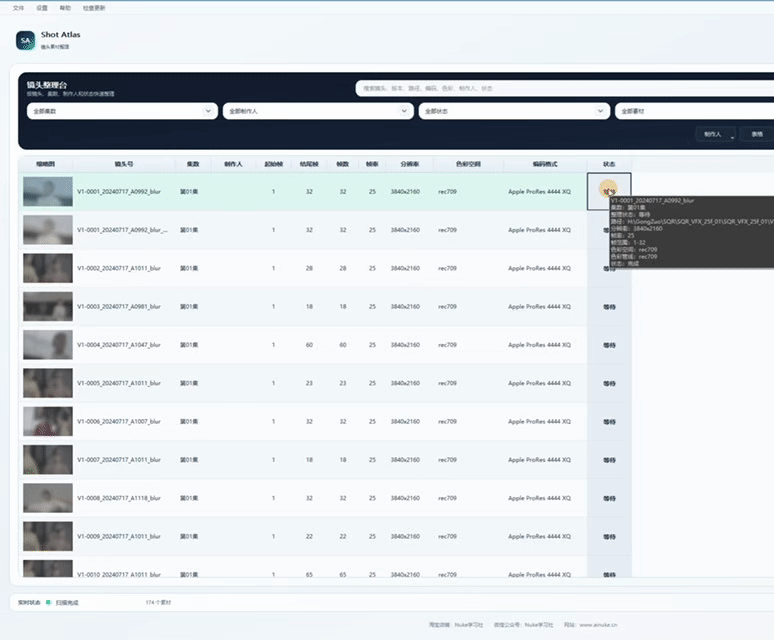774x640 pixels.
Task: Click the 编码格式 column header
Action: point(545,164)
